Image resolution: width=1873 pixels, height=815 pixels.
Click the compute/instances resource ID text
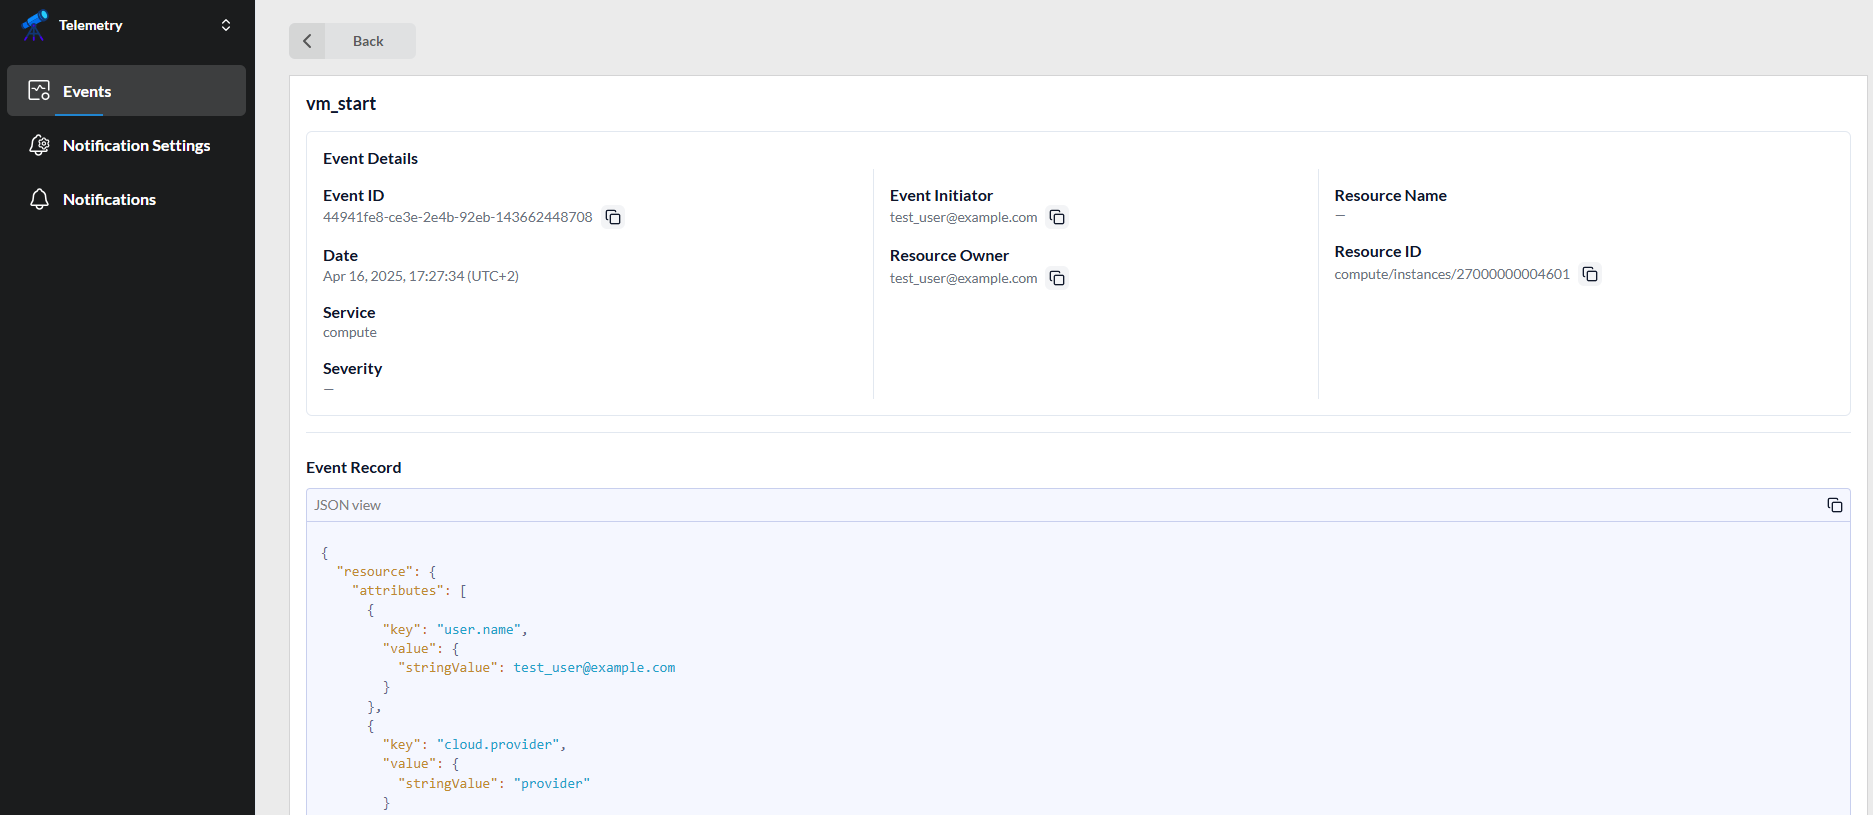click(1451, 274)
